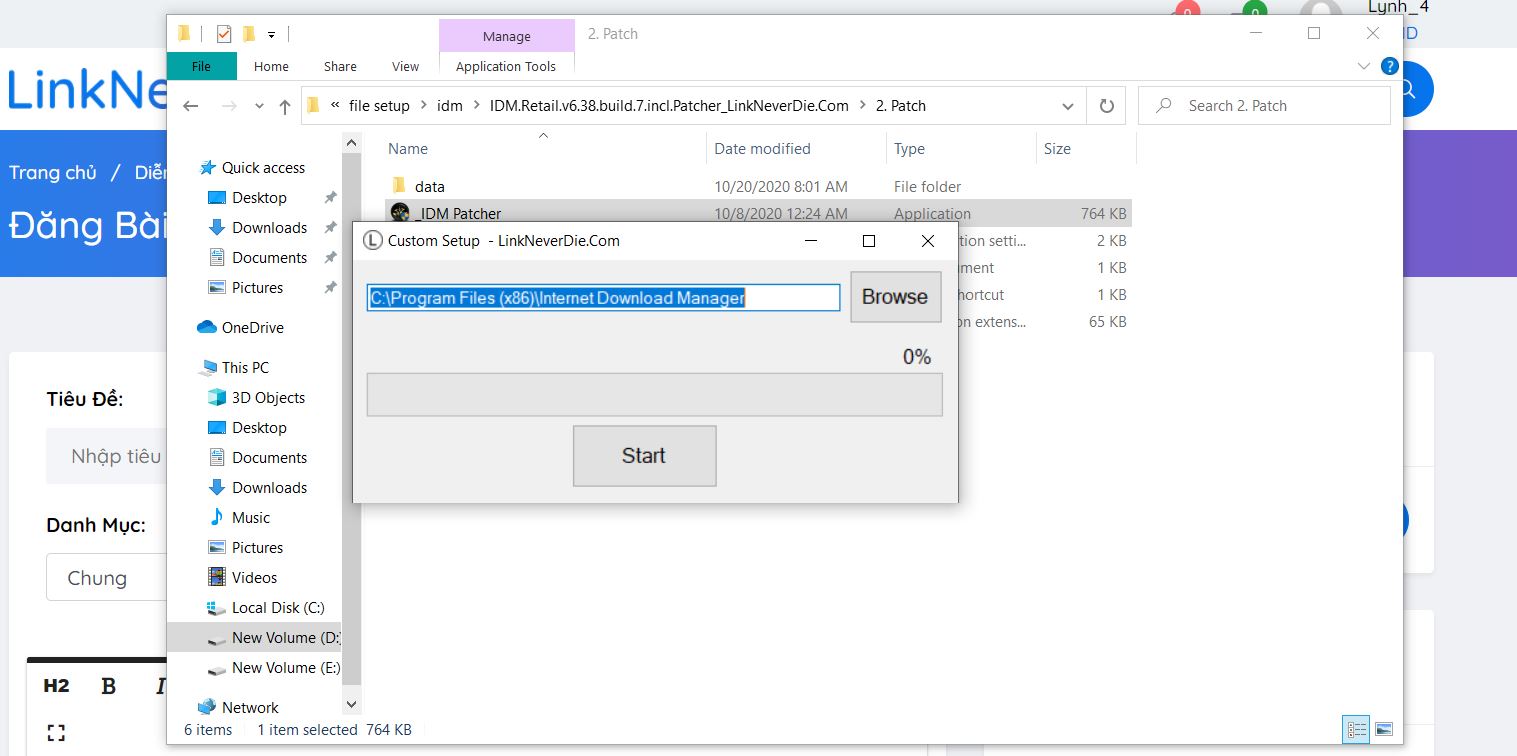Switch to large icons view in status bar
Screen dimensions: 1517x756
pos(1384,730)
